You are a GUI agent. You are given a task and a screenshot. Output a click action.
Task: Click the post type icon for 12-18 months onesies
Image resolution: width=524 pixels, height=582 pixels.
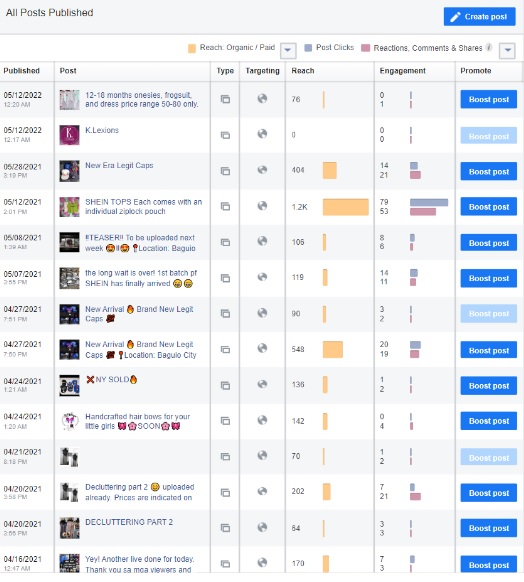point(225,99)
